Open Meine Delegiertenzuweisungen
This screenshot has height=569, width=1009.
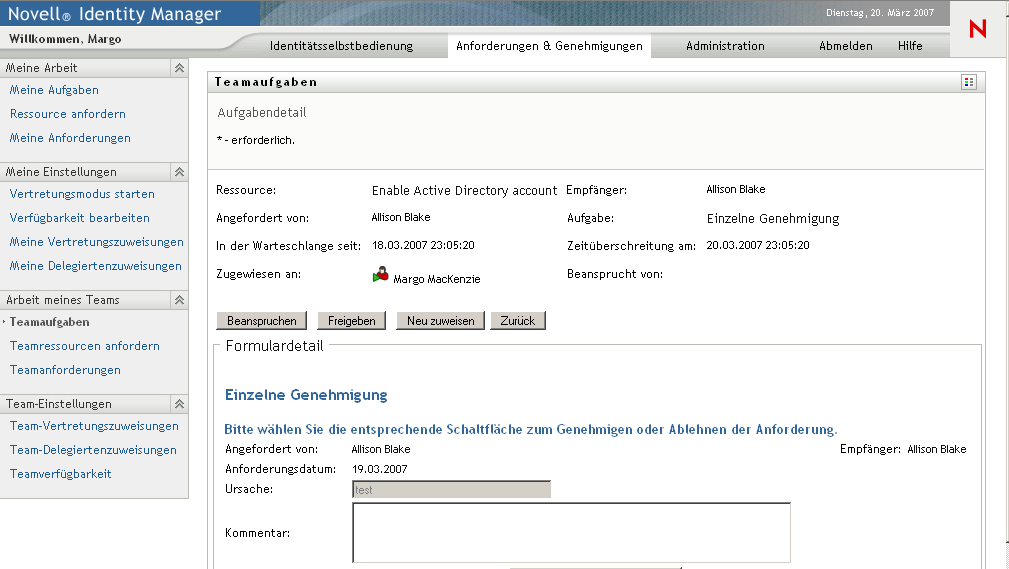95,266
